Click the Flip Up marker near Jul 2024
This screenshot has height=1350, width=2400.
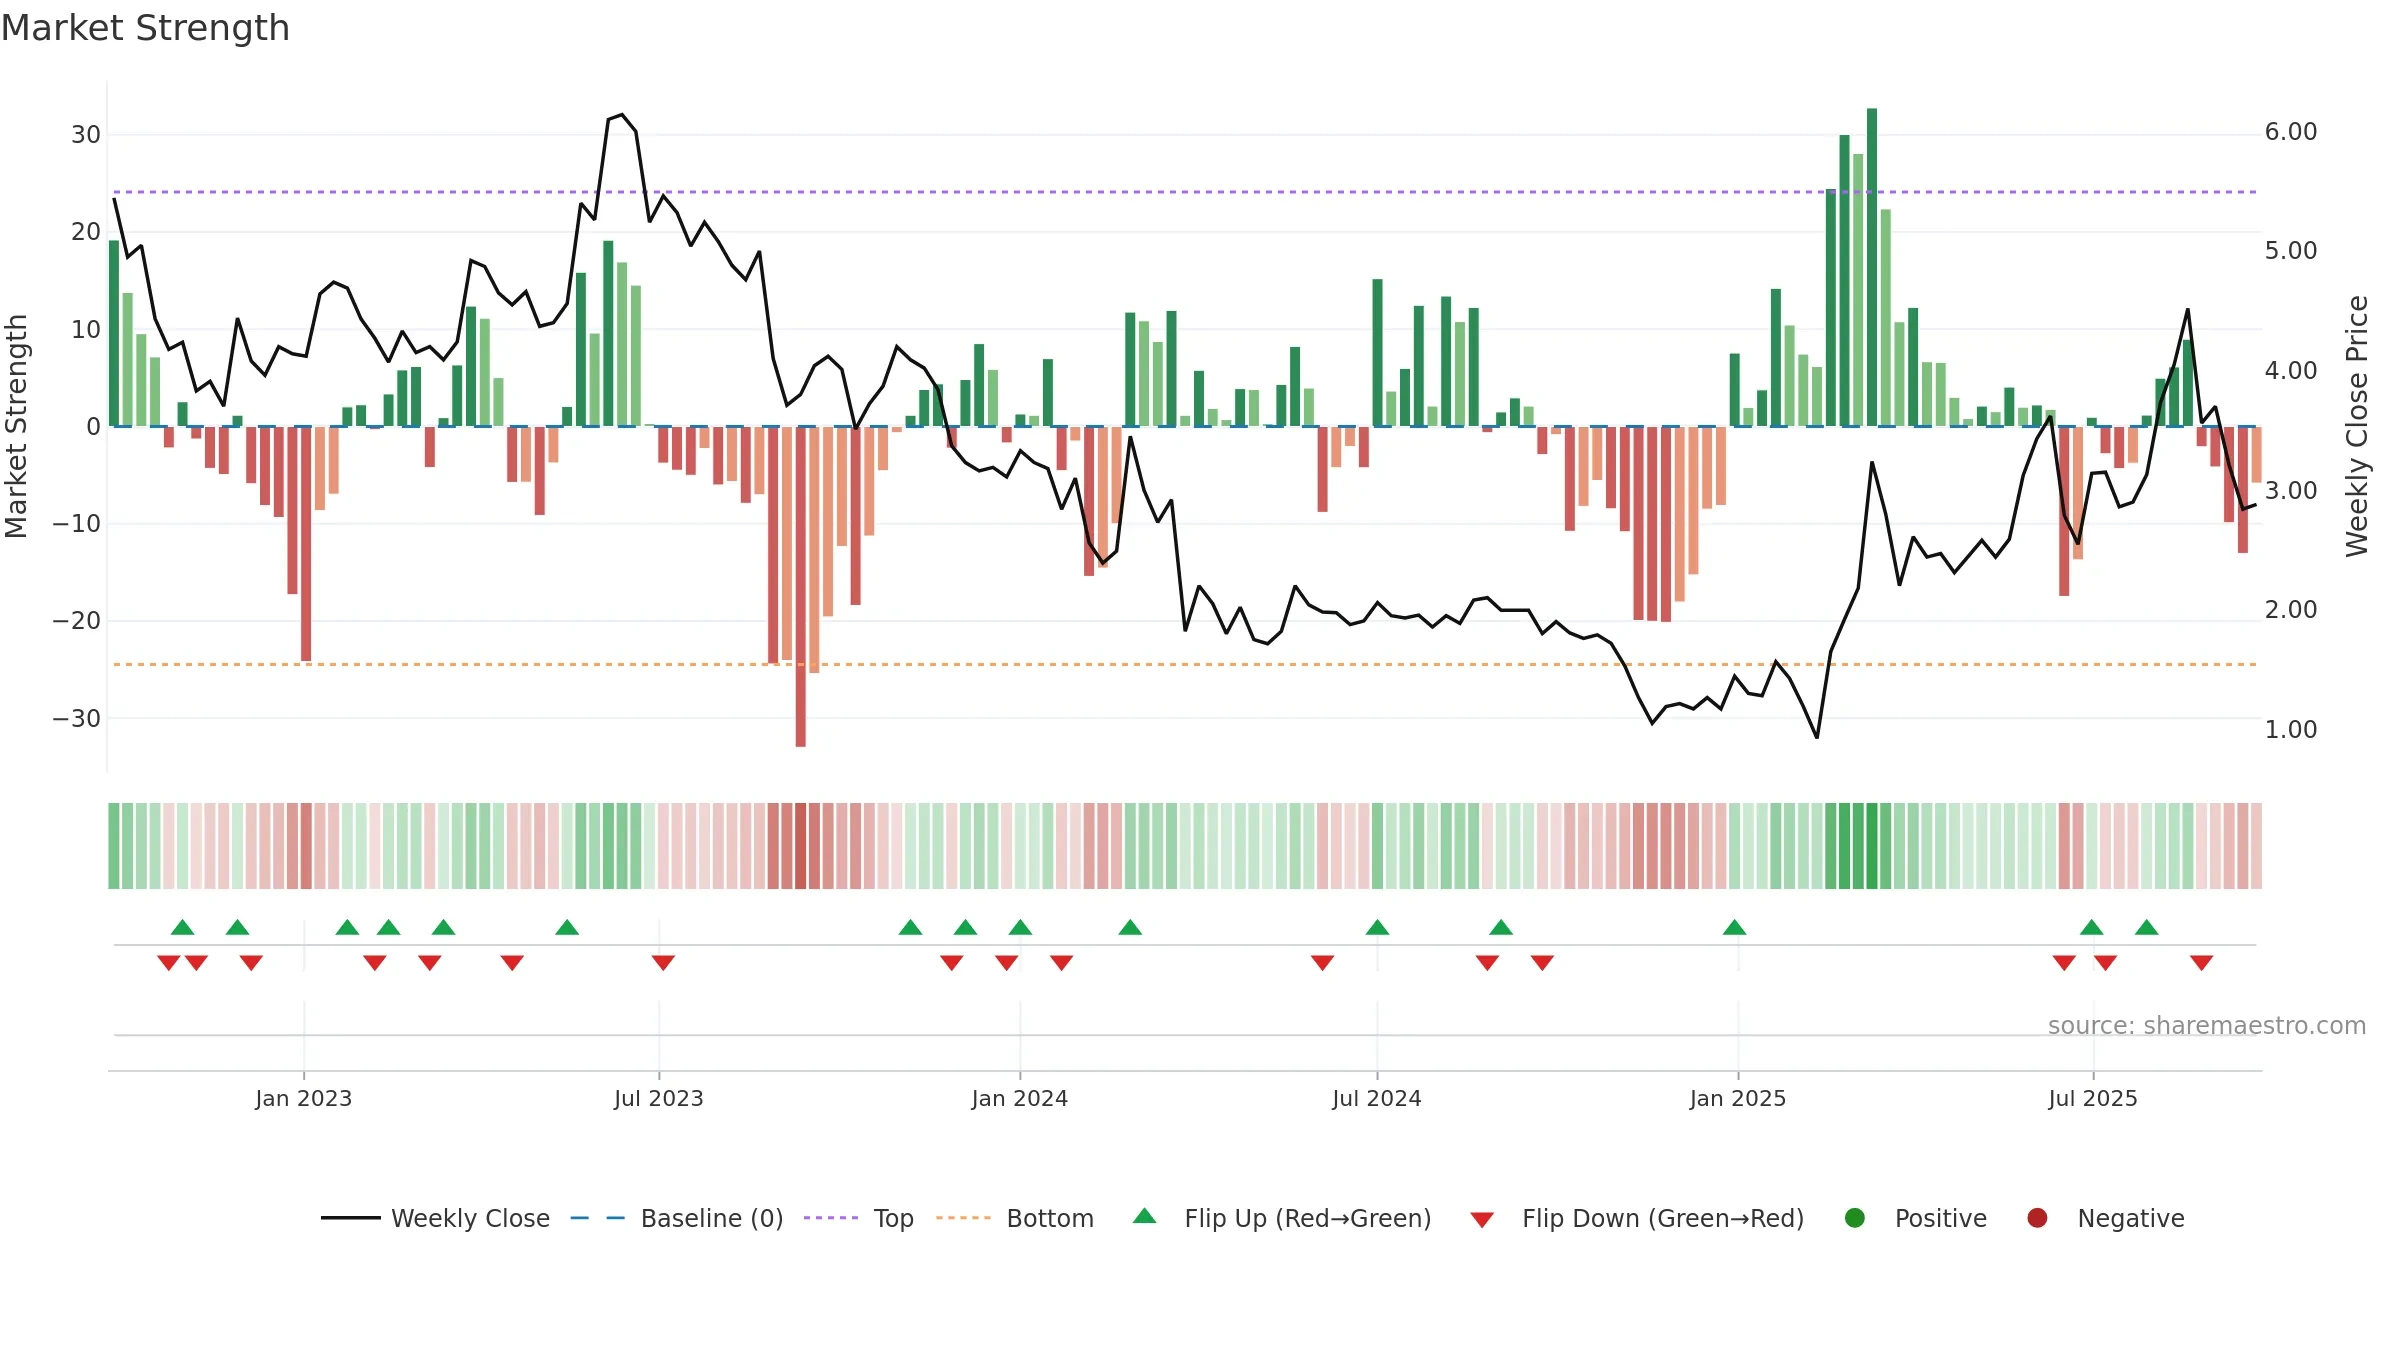(x=1377, y=927)
